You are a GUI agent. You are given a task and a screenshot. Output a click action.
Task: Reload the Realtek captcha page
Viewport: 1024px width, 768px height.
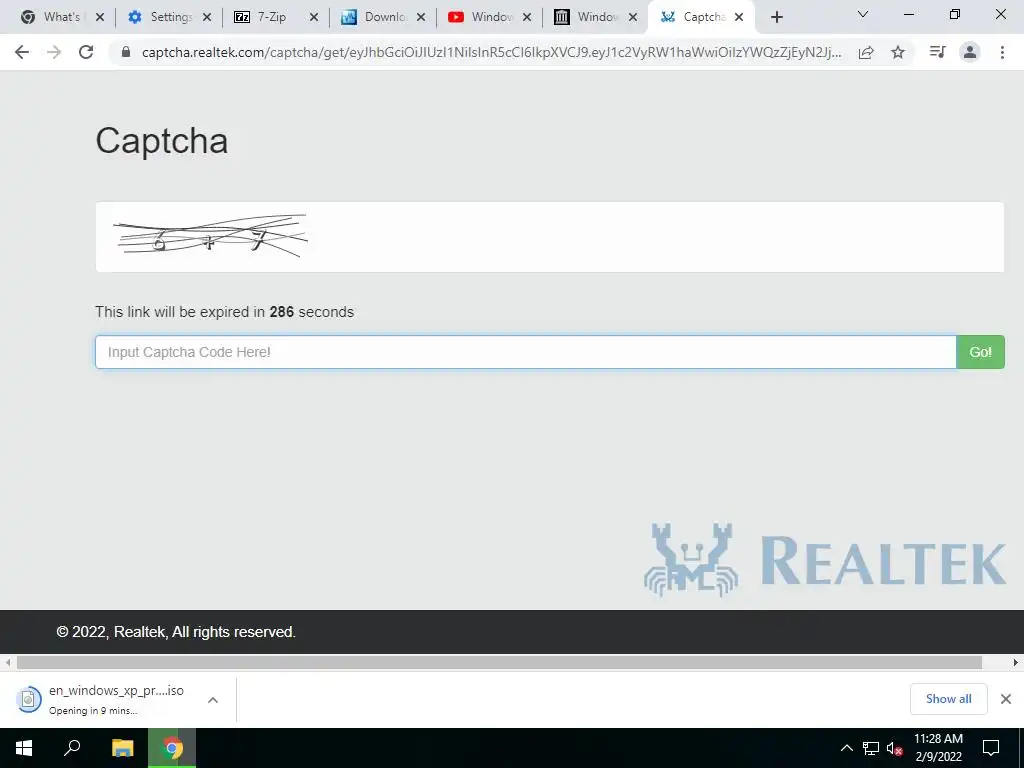click(x=86, y=52)
